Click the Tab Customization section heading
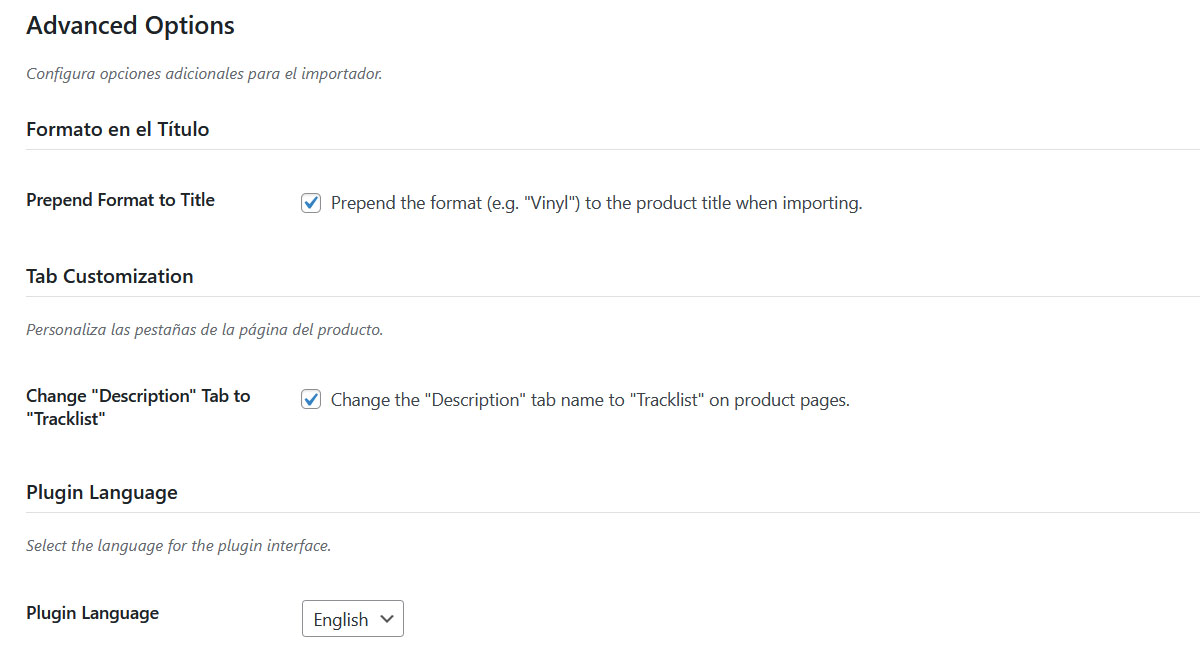Screen dimensions: 1200x646 point(109,276)
